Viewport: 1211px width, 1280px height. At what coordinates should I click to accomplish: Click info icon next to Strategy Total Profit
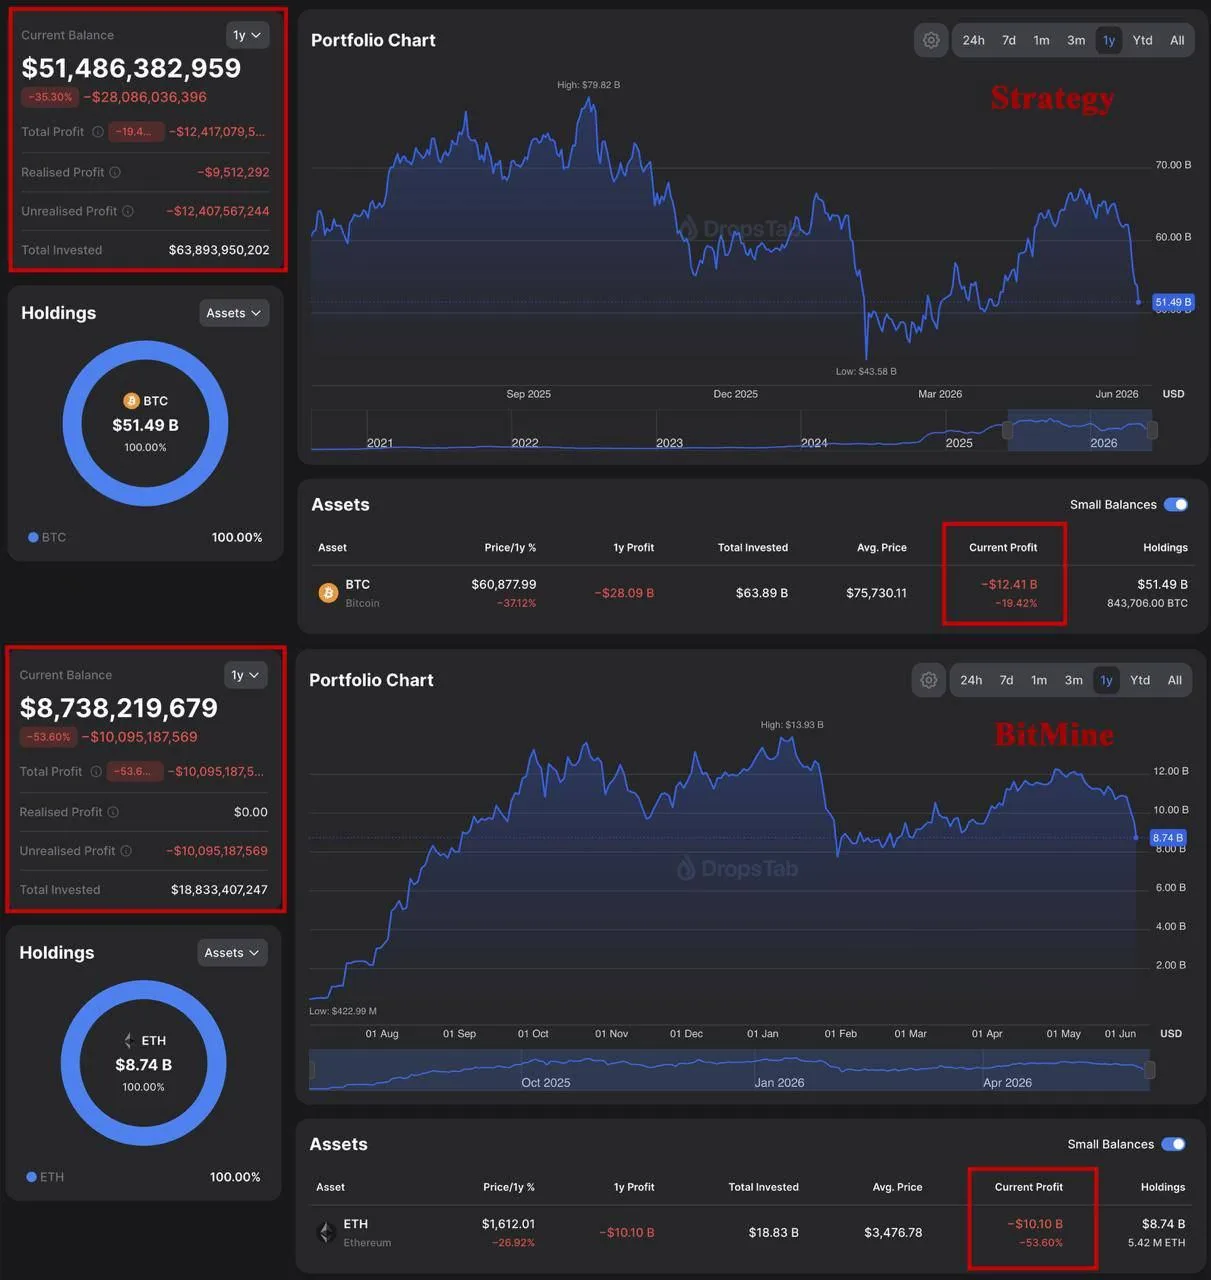click(98, 132)
